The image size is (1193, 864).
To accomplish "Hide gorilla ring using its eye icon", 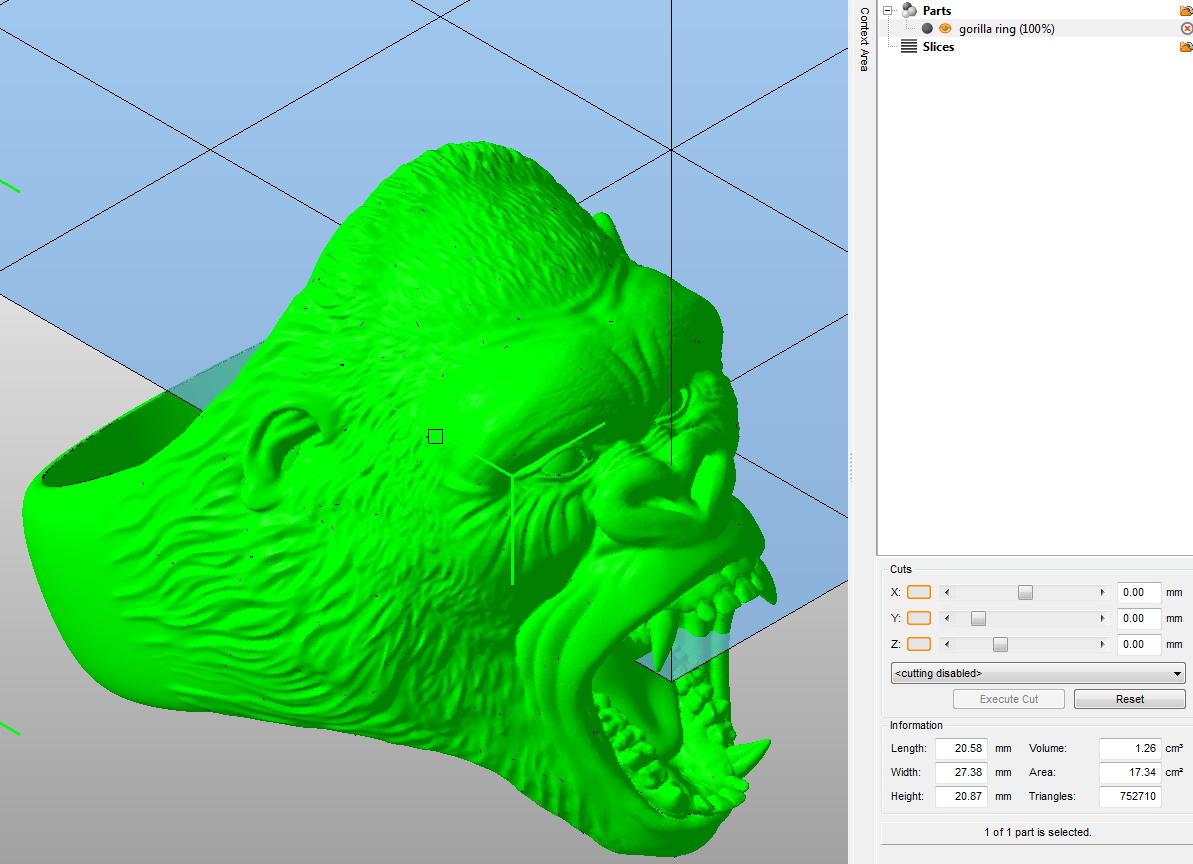I will click(945, 29).
